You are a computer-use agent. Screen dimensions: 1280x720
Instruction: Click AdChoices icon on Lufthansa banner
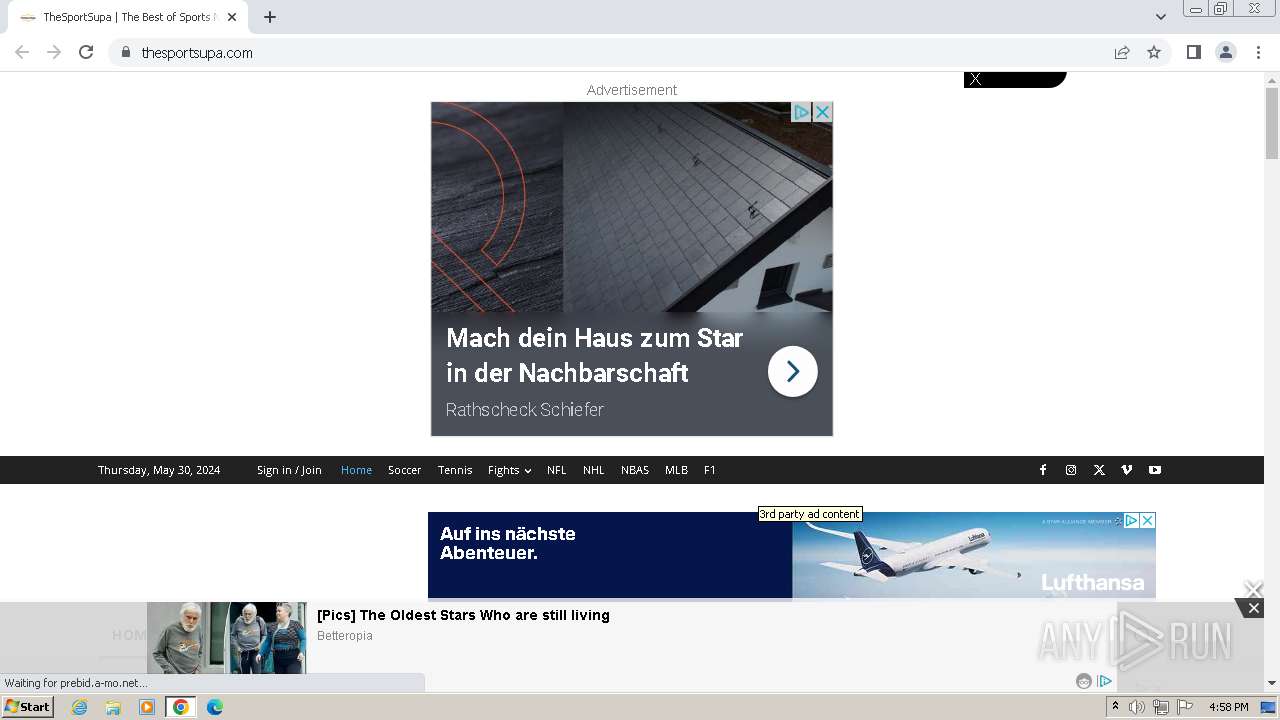pos(1131,520)
